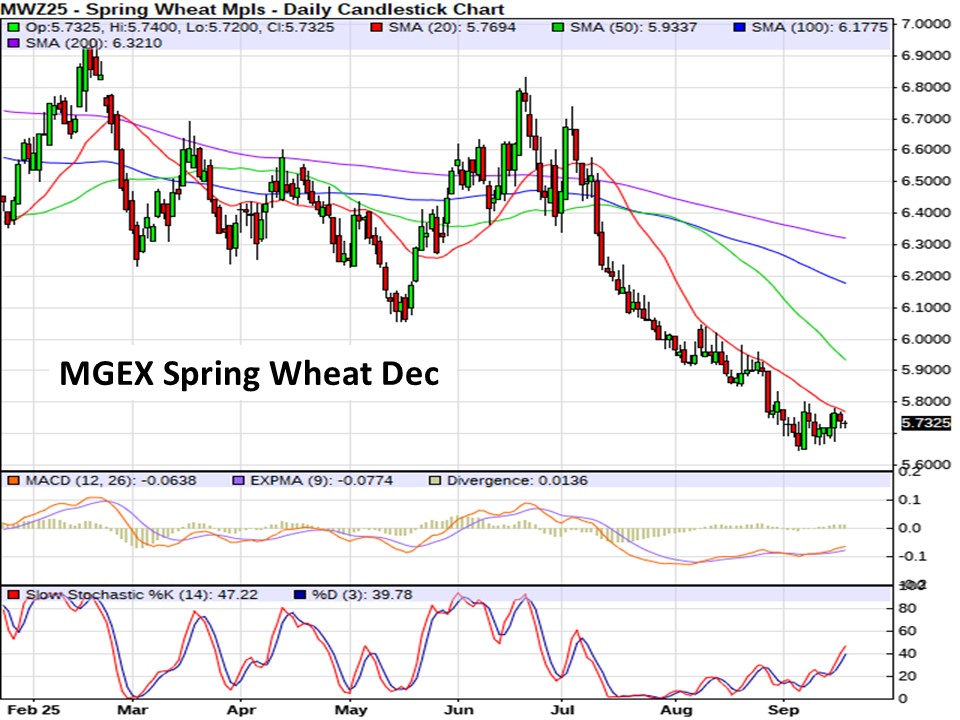The height and width of the screenshot is (720, 960).
Task: Click the purple EXPMA (9) legend swatch
Action: (239, 481)
